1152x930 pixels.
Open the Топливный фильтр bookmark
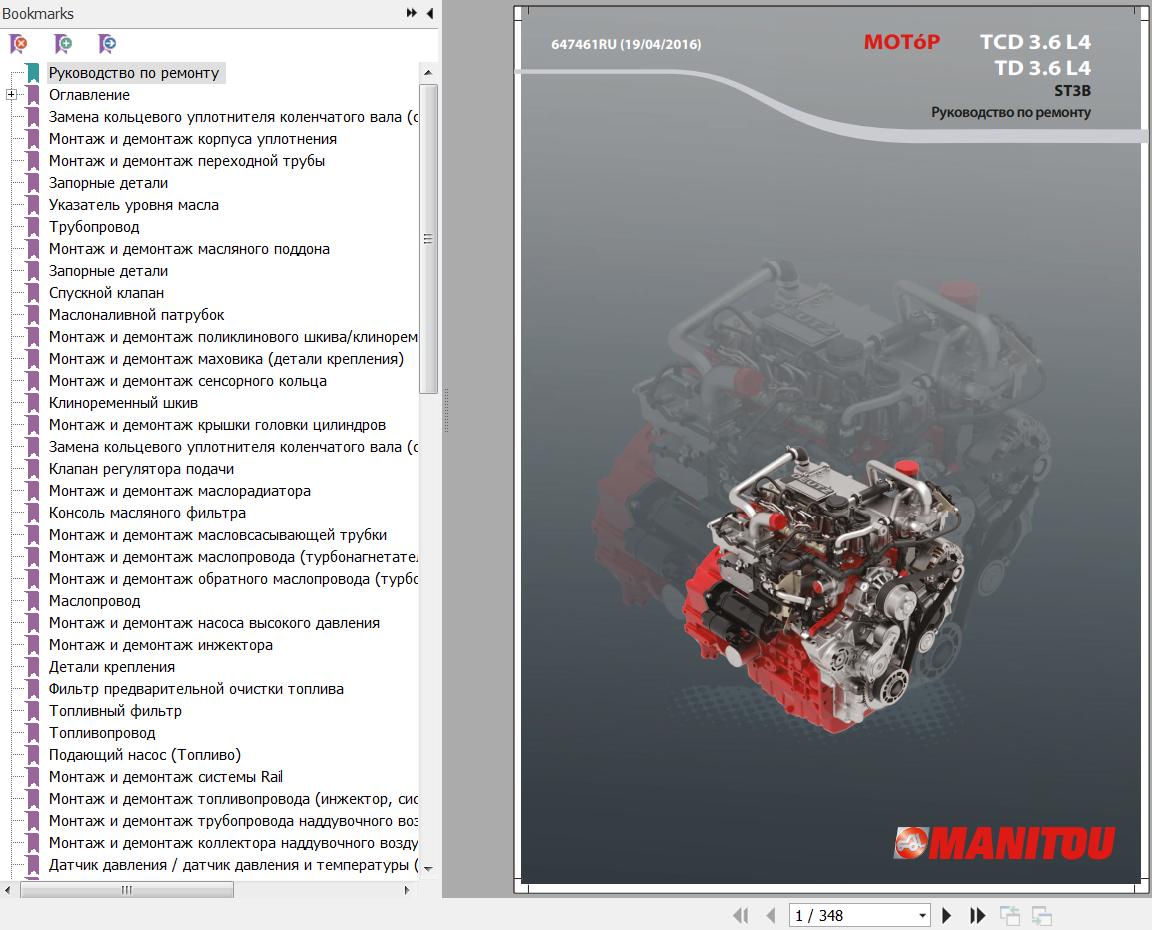tap(115, 711)
